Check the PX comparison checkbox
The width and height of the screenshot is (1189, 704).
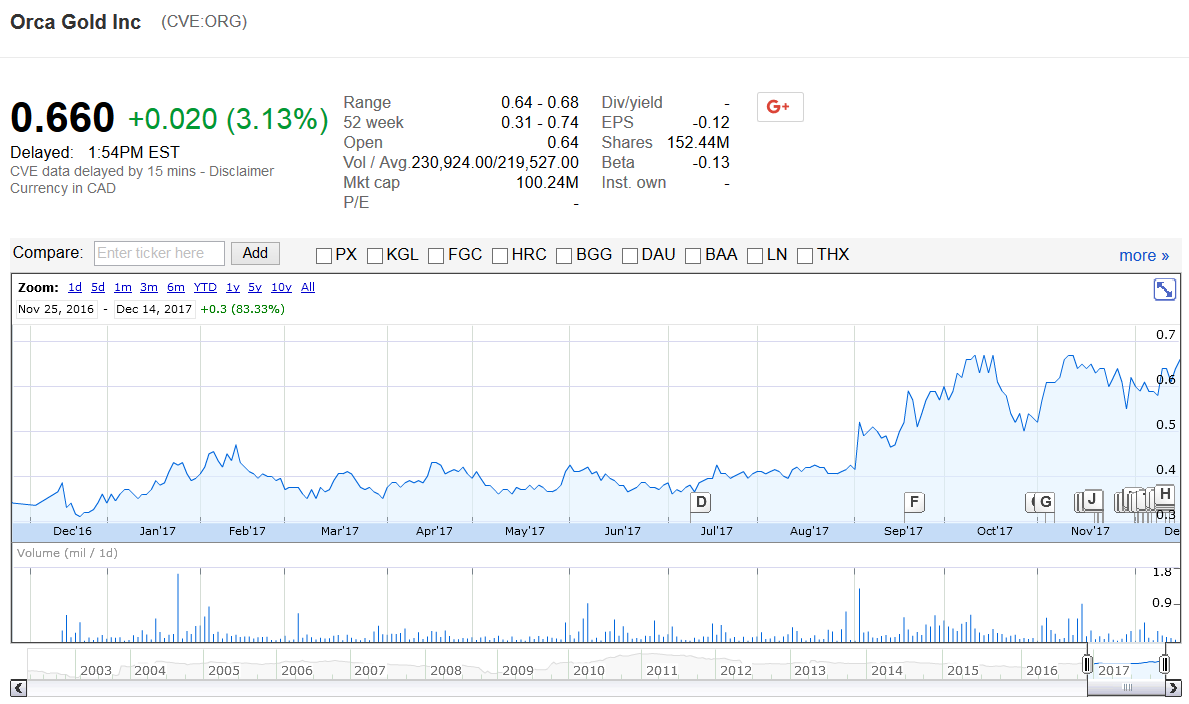(x=324, y=256)
